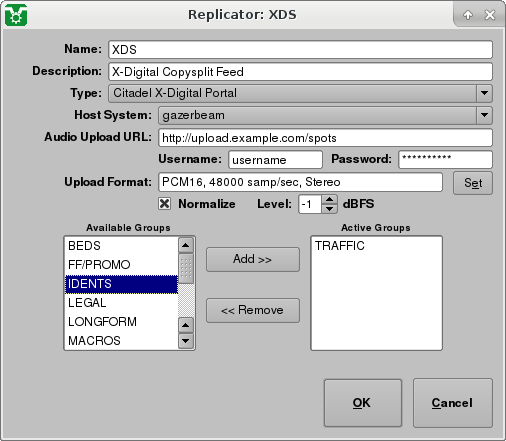
Task: Click the Available Groups scrollbar handle
Action: point(186,269)
